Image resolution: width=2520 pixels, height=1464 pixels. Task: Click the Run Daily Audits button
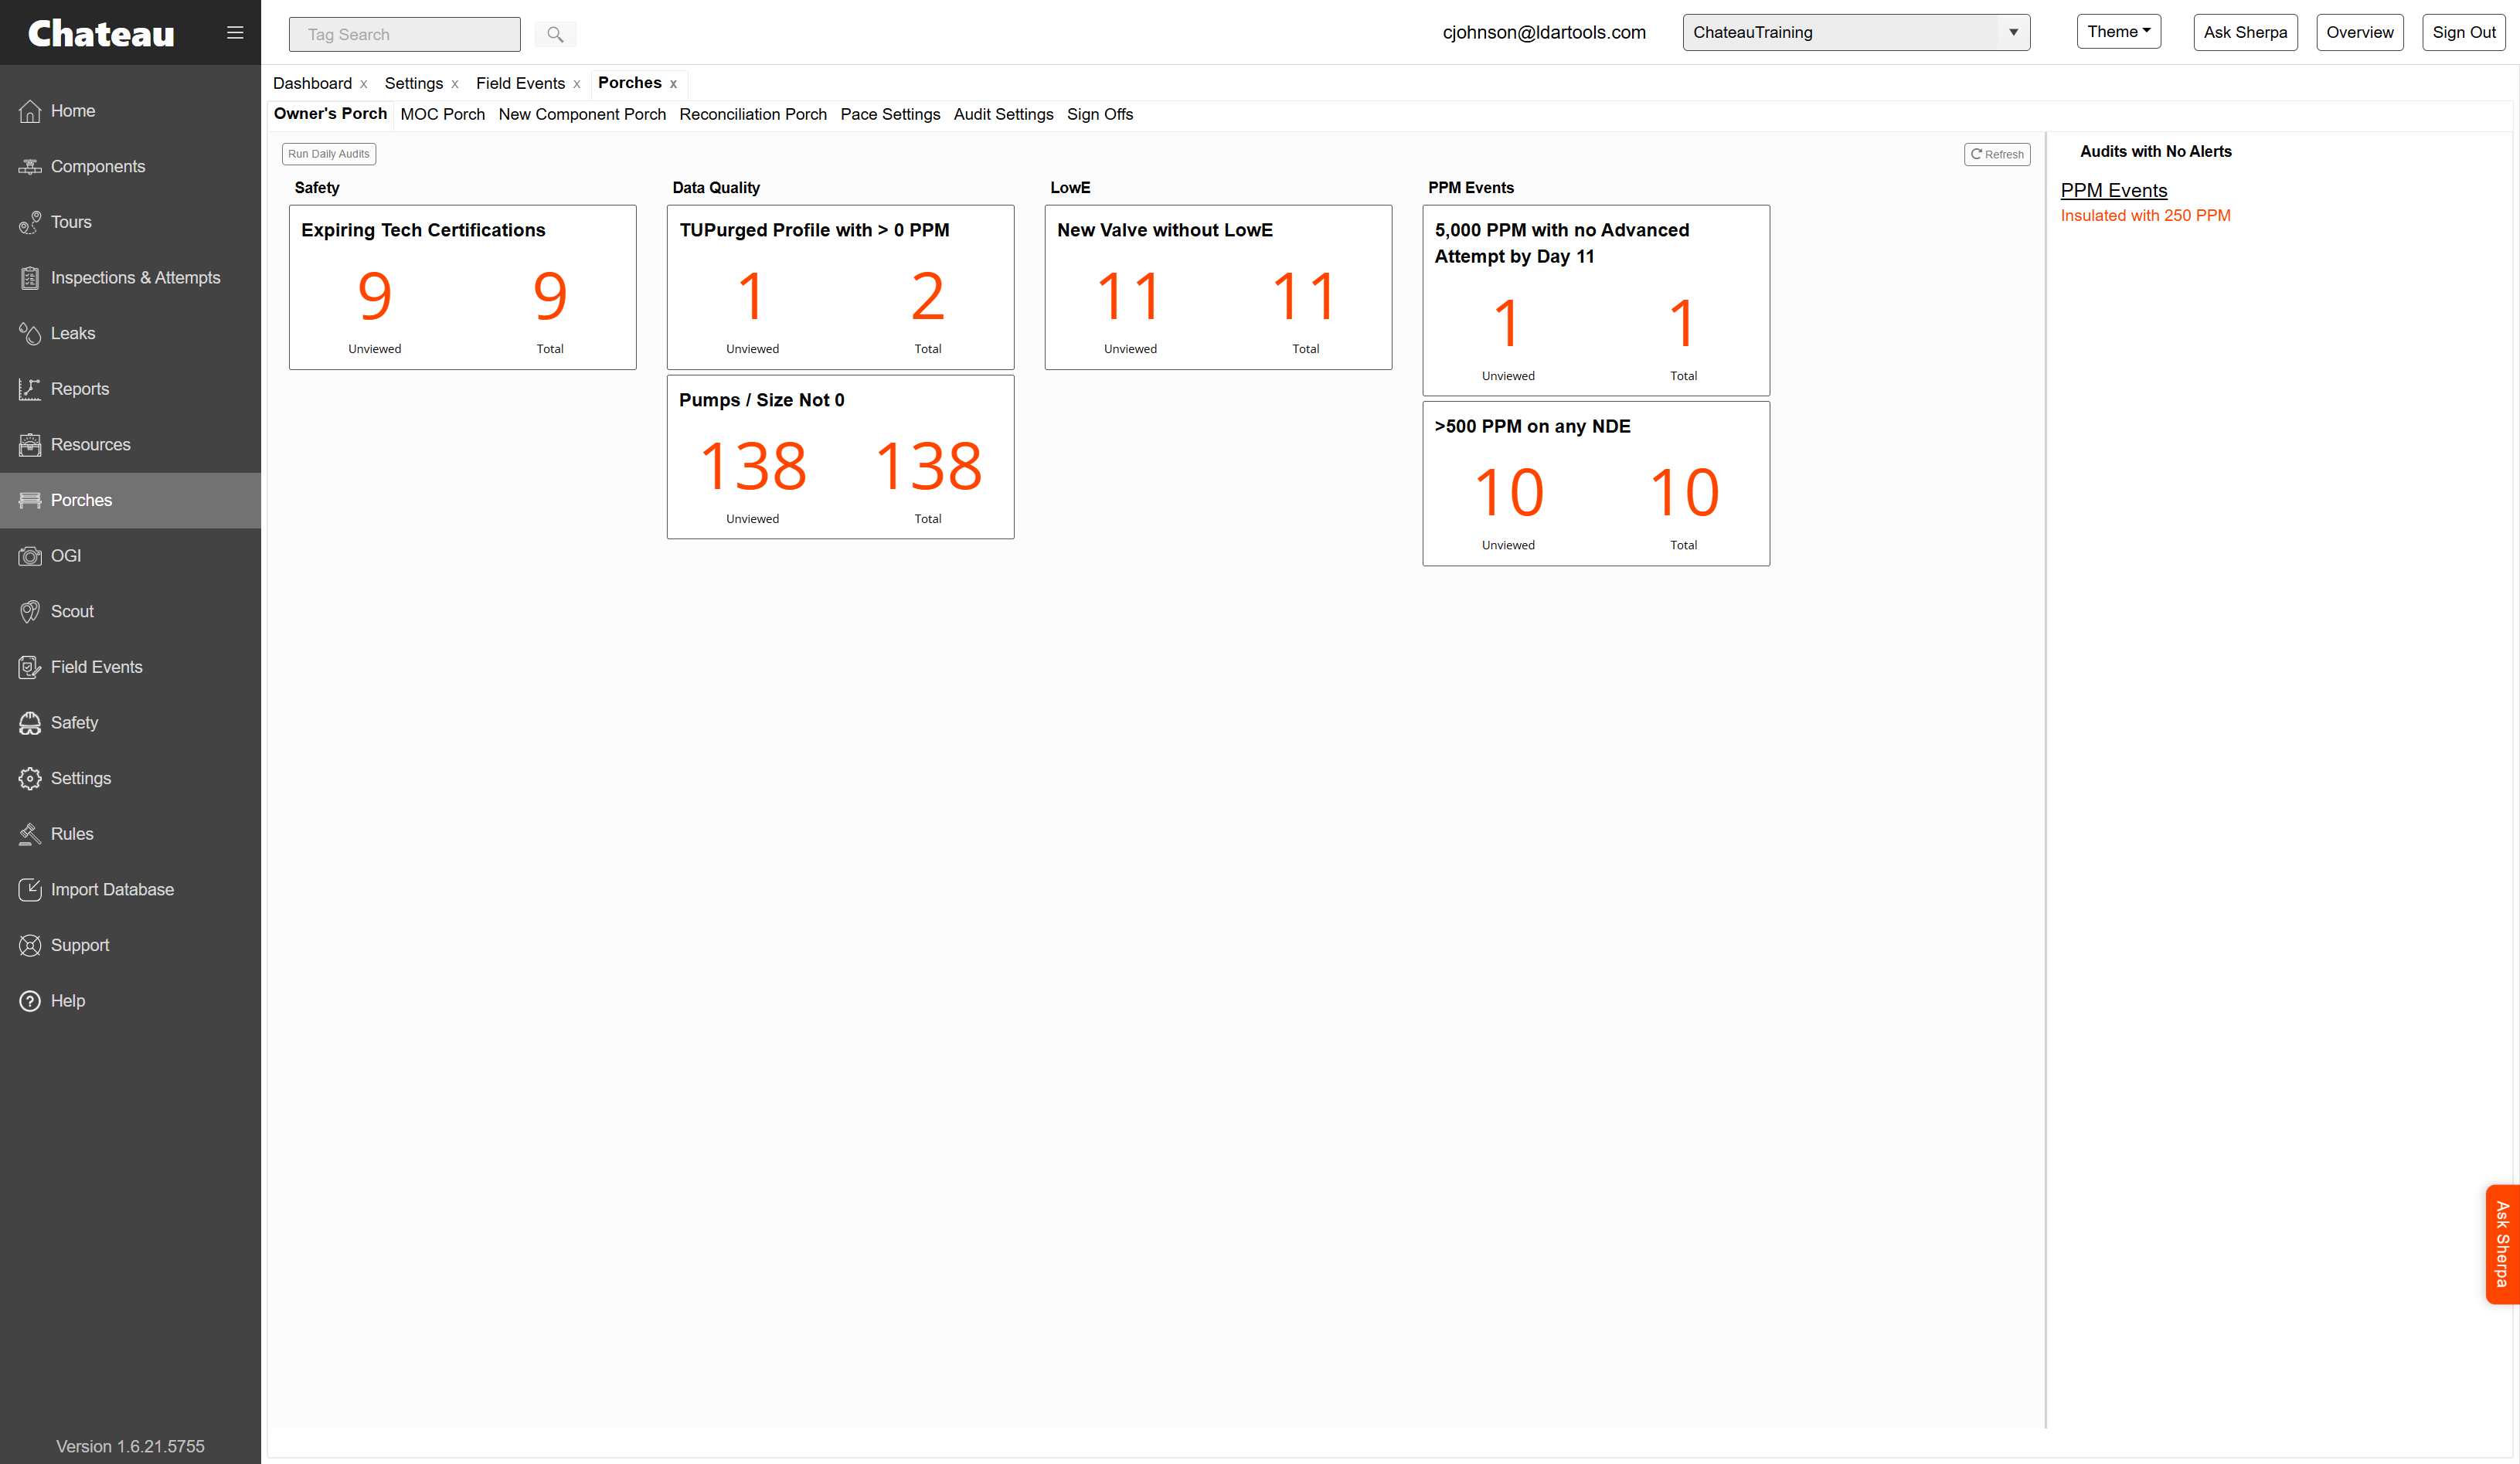pos(329,154)
